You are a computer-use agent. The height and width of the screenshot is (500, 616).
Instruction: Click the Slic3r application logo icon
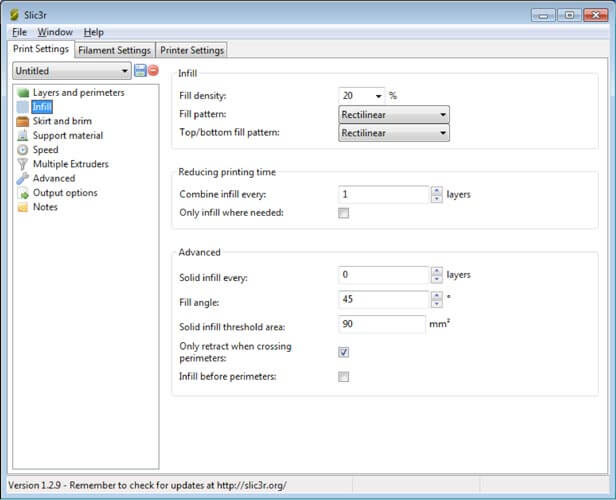(15, 15)
